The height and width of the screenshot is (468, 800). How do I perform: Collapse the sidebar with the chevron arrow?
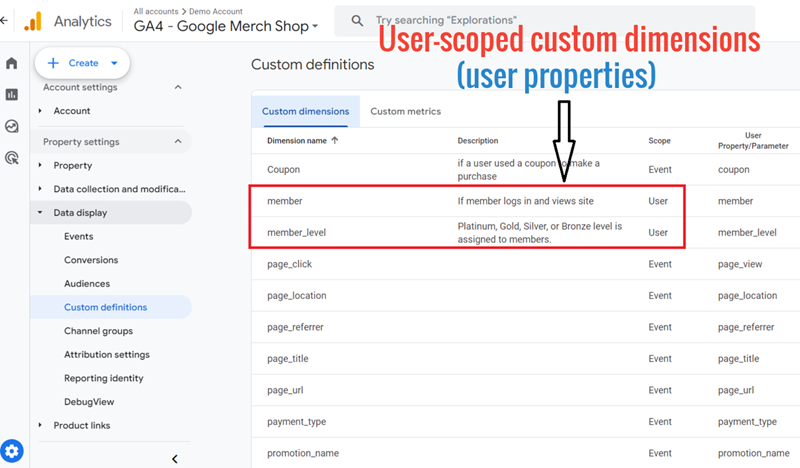pyautogui.click(x=175, y=459)
